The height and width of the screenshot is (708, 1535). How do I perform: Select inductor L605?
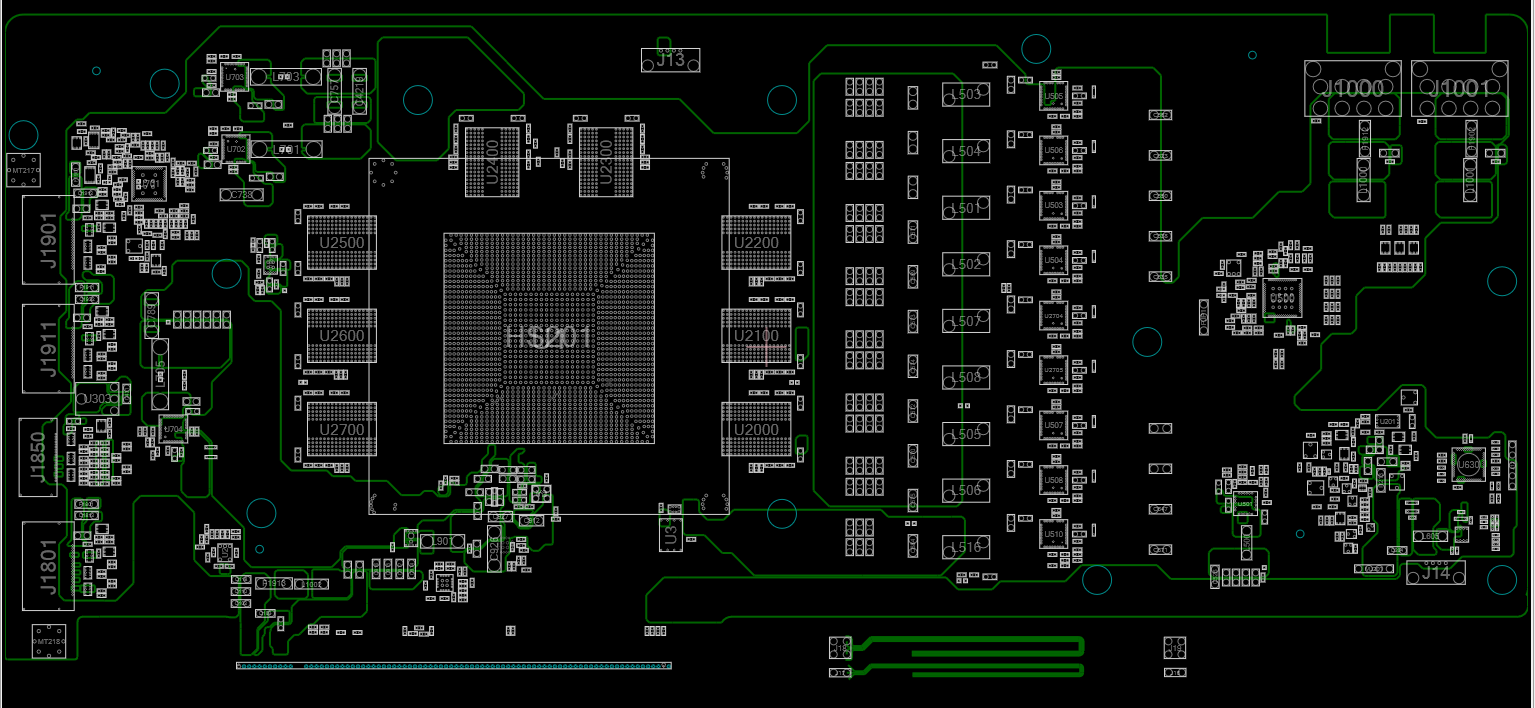click(x=1430, y=536)
